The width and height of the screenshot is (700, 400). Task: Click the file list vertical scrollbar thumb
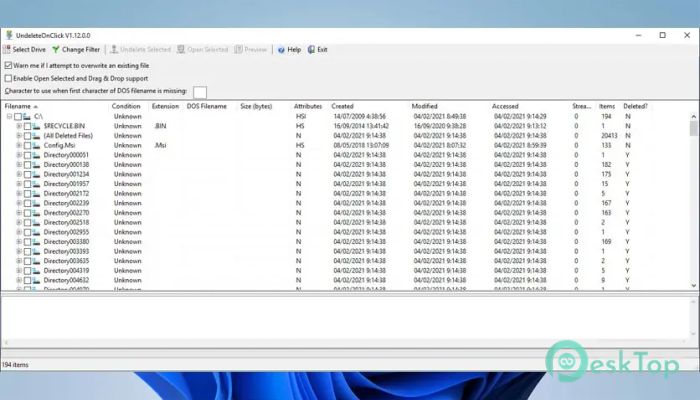(693, 128)
